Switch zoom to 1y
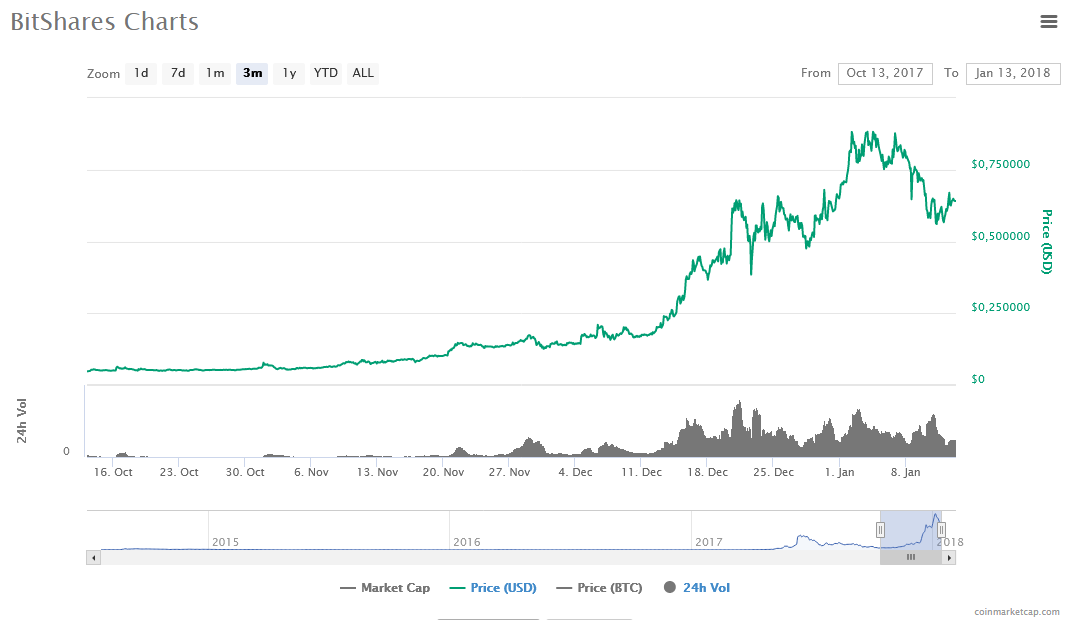The image size is (1070, 620). 289,73
